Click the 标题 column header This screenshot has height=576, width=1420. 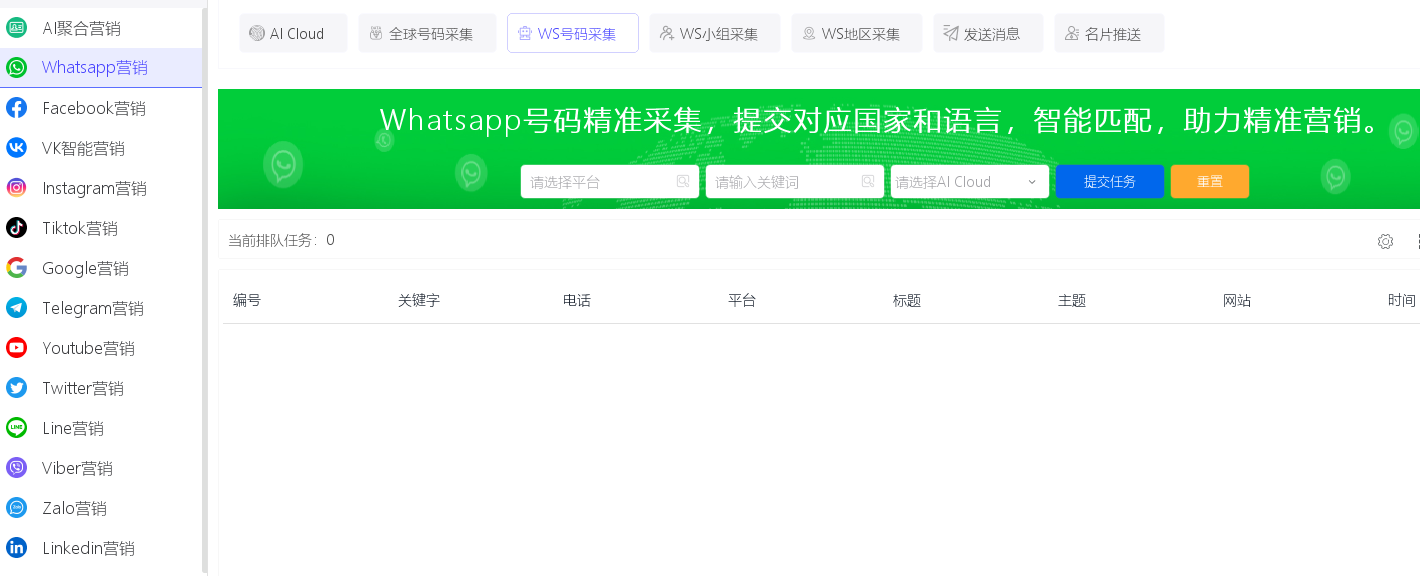tap(907, 300)
